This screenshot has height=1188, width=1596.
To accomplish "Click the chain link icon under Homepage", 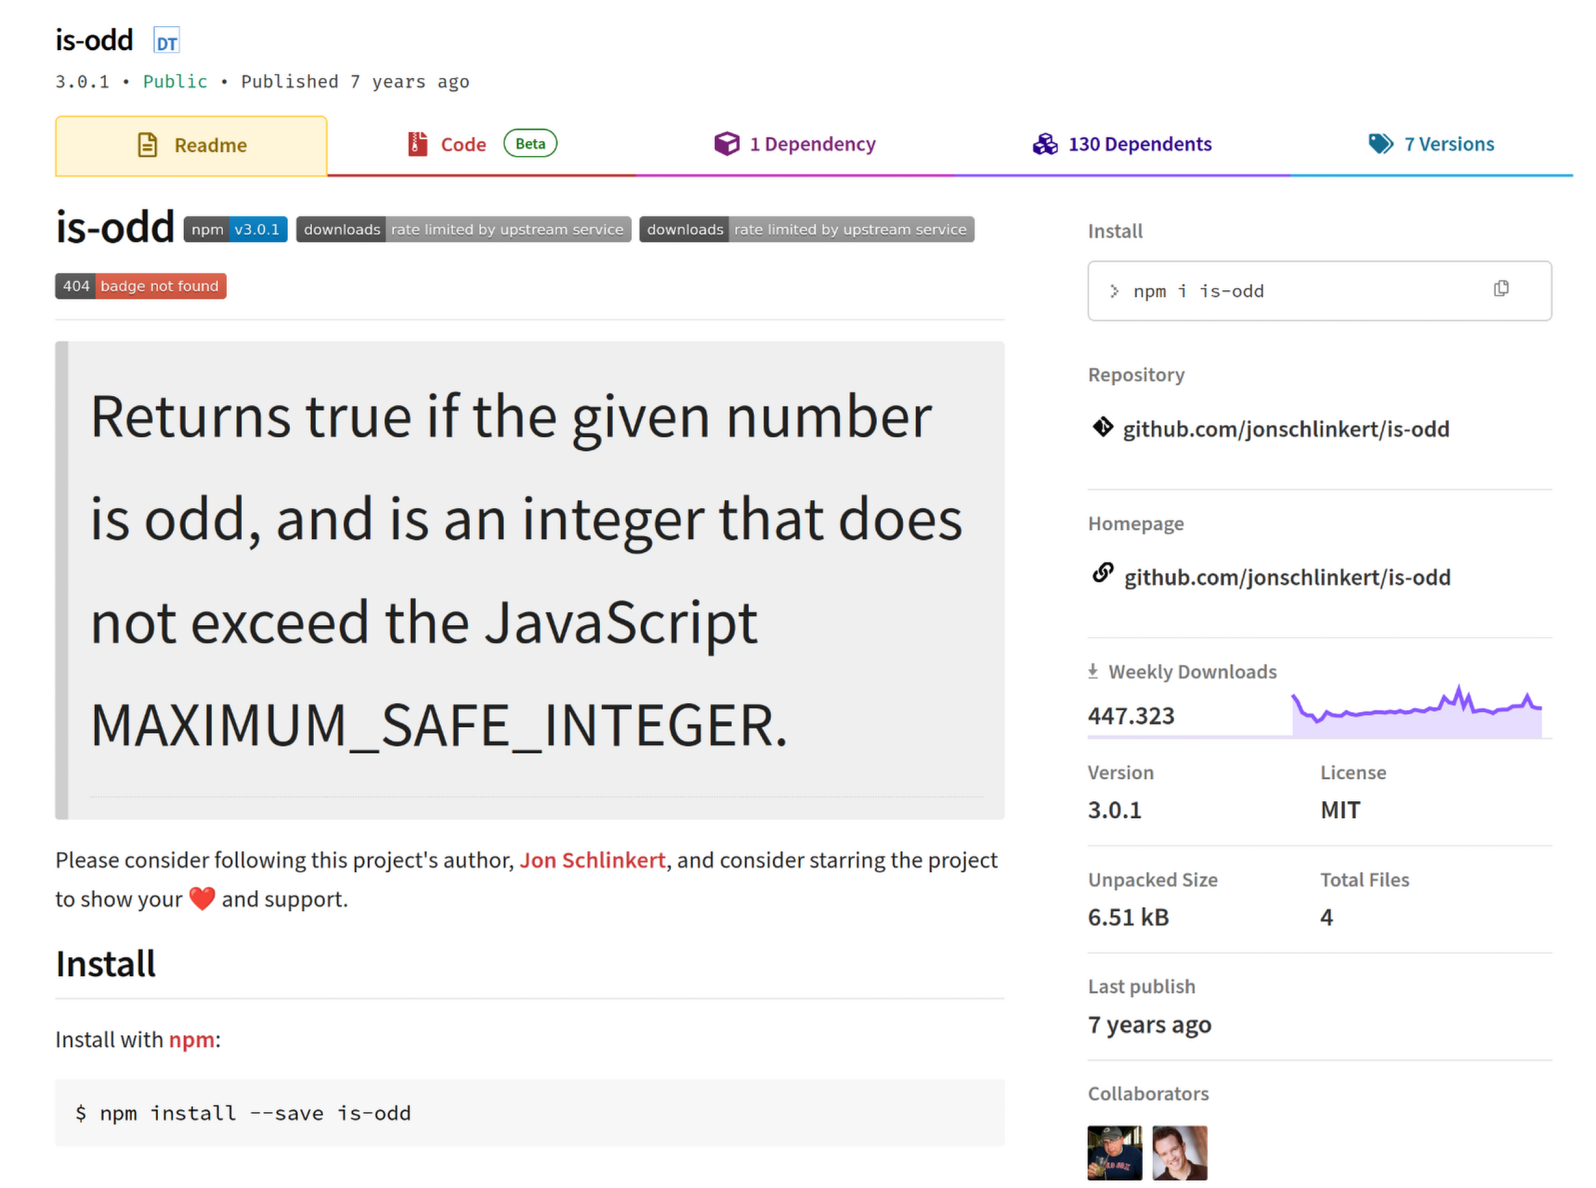I will (1102, 573).
